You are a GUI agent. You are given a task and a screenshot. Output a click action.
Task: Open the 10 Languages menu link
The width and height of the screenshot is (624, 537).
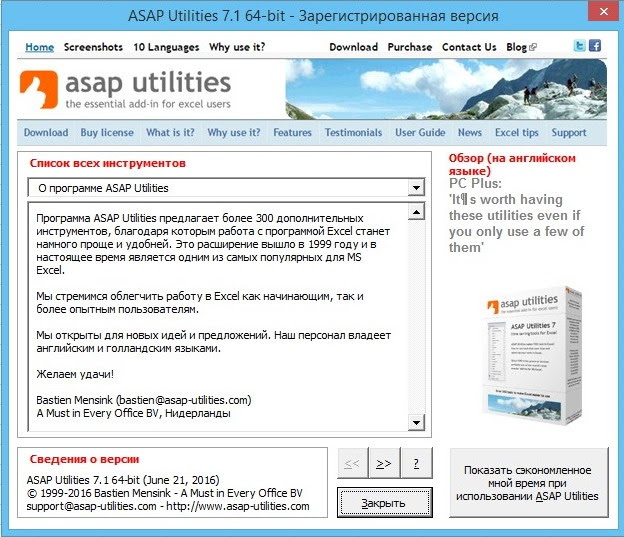(x=166, y=47)
